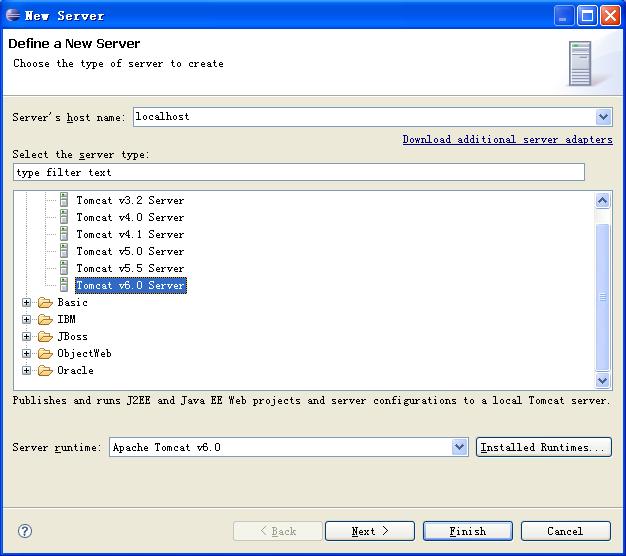Click the Tomcat v4.1 Server icon
Image resolution: width=626 pixels, height=556 pixels.
tap(64, 234)
